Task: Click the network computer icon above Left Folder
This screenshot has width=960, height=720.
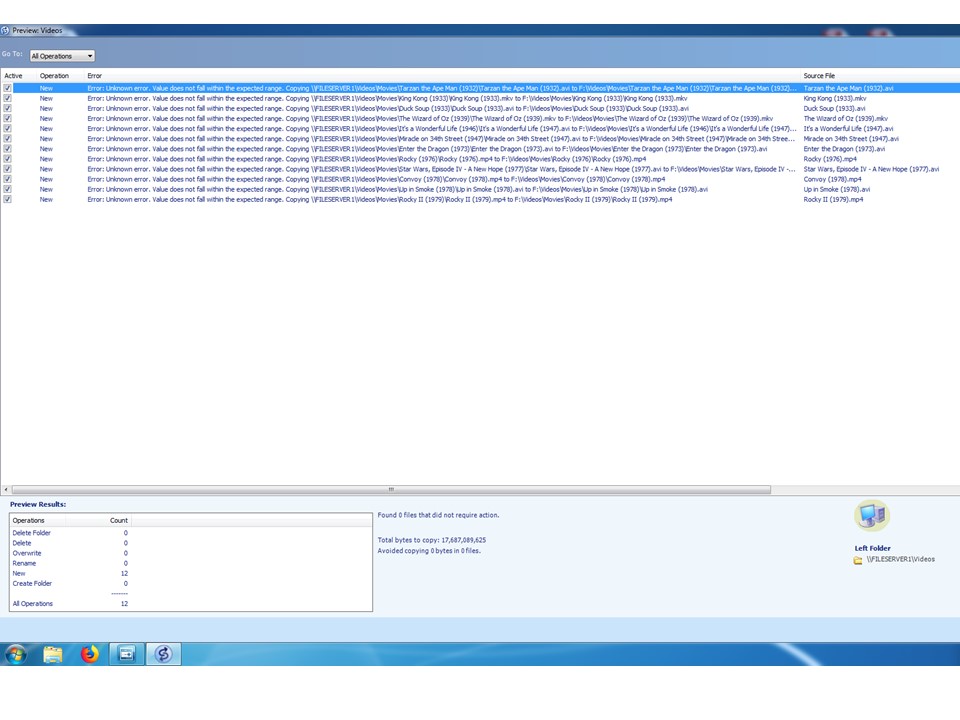Action: (x=871, y=516)
